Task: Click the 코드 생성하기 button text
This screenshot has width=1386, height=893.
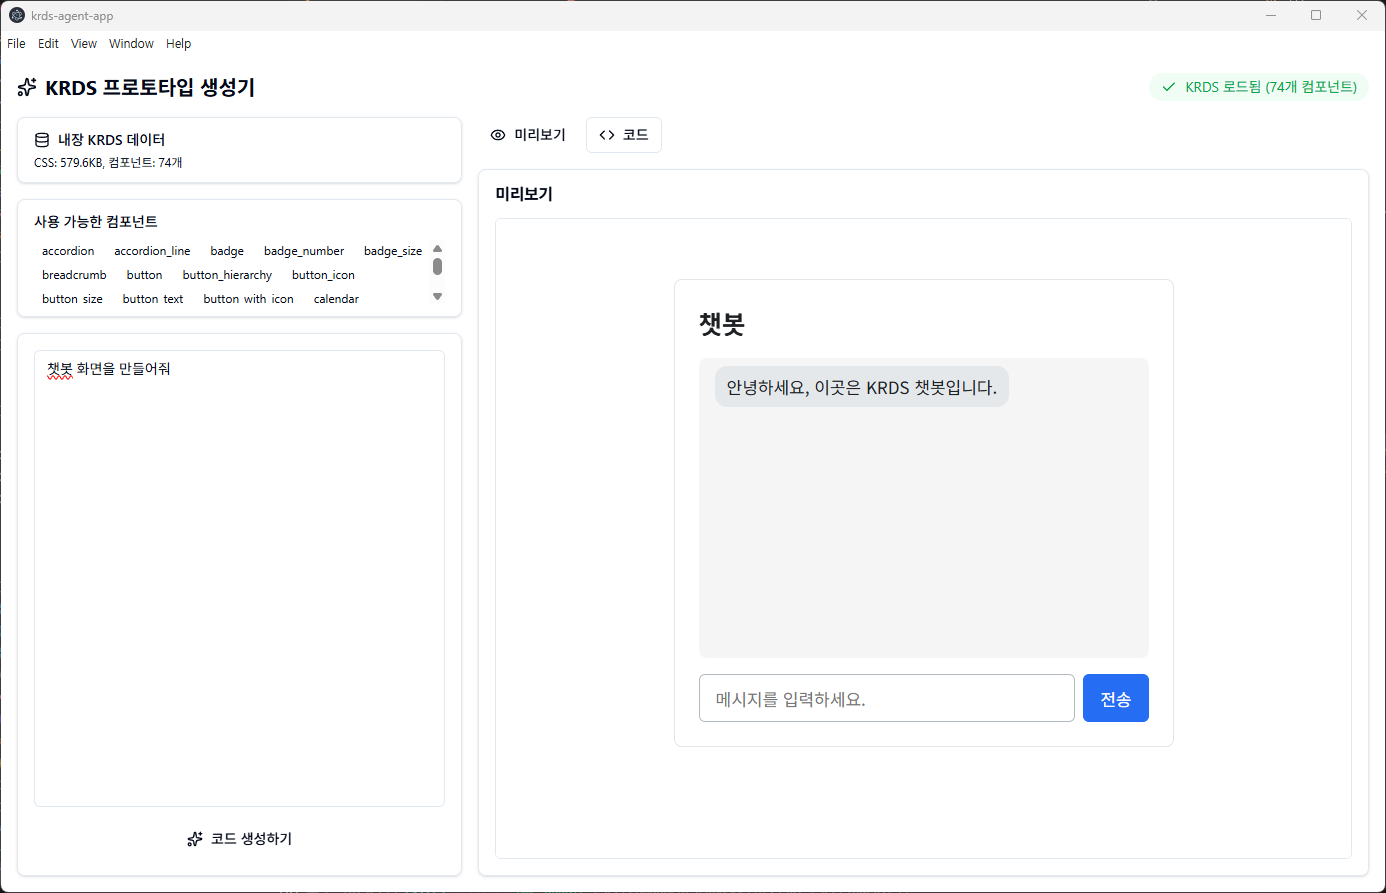Action: point(251,839)
